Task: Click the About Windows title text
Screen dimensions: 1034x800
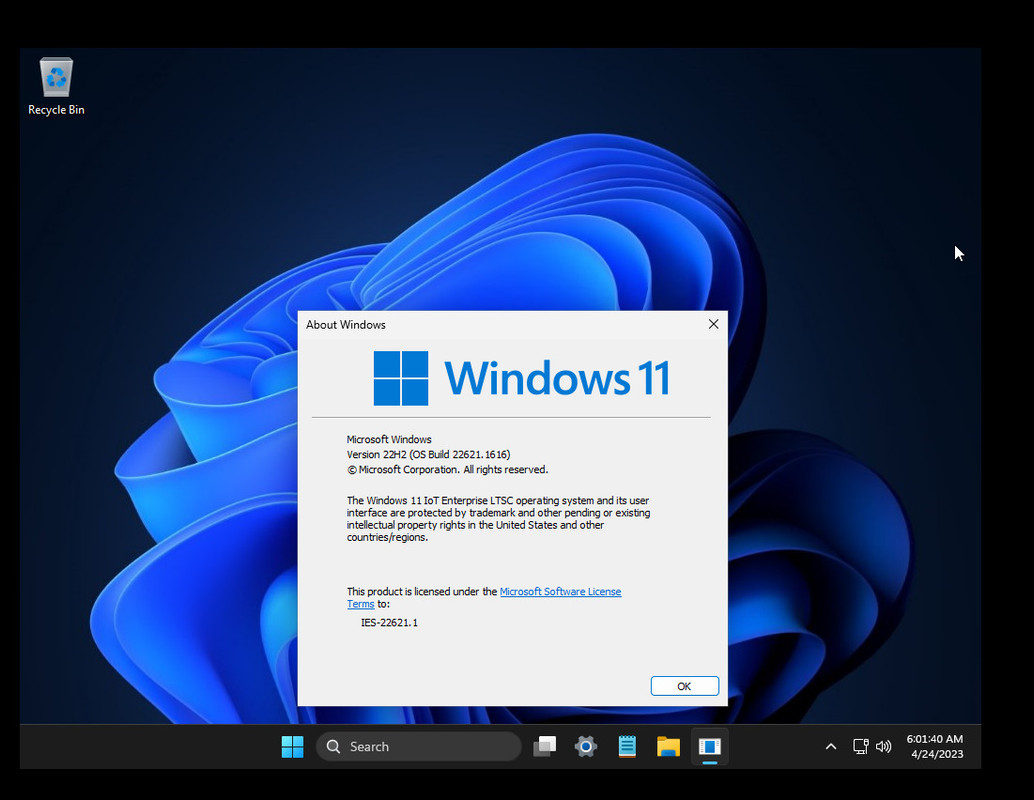Action: [346, 324]
